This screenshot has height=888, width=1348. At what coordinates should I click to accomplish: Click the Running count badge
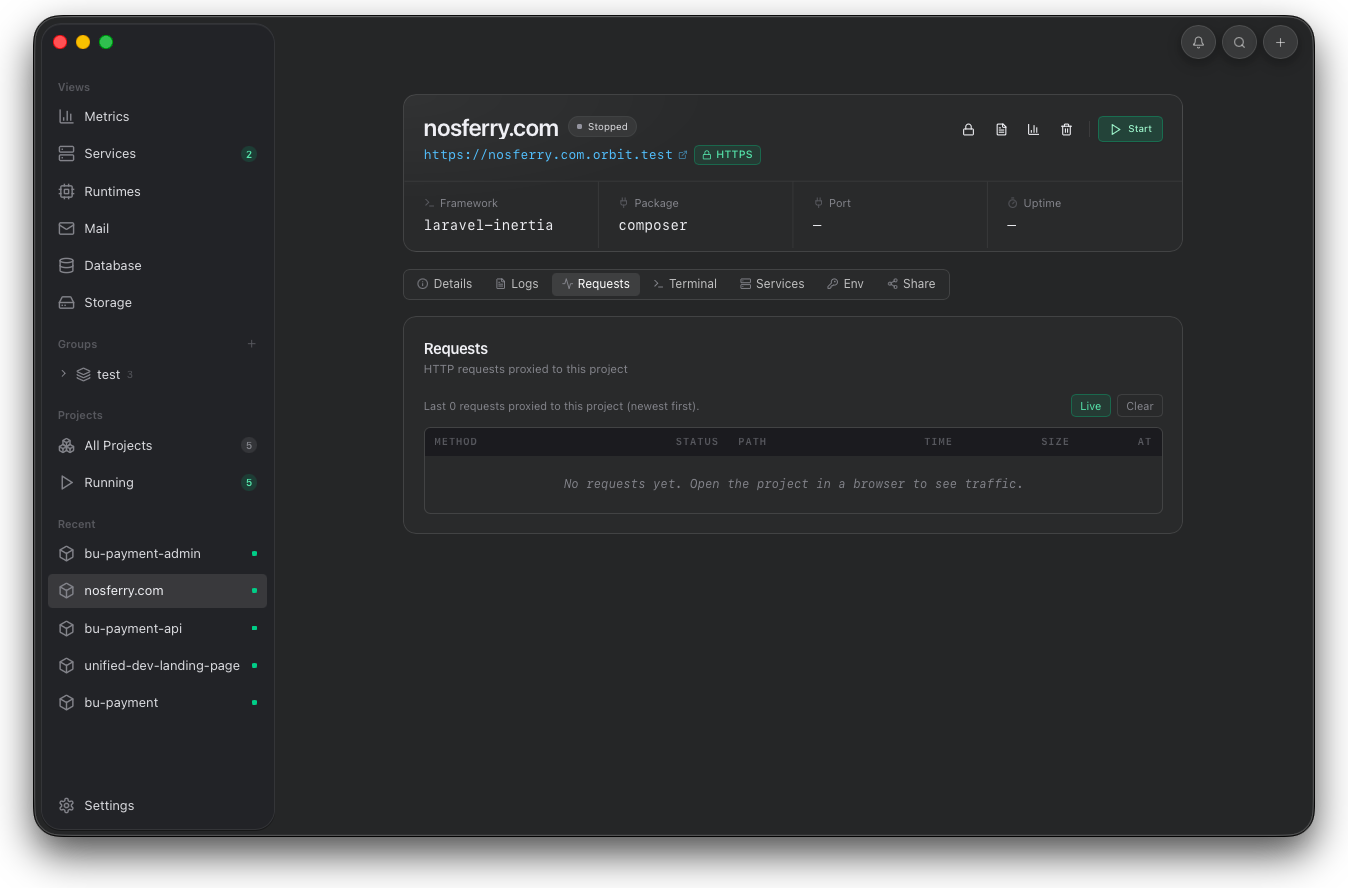249,483
